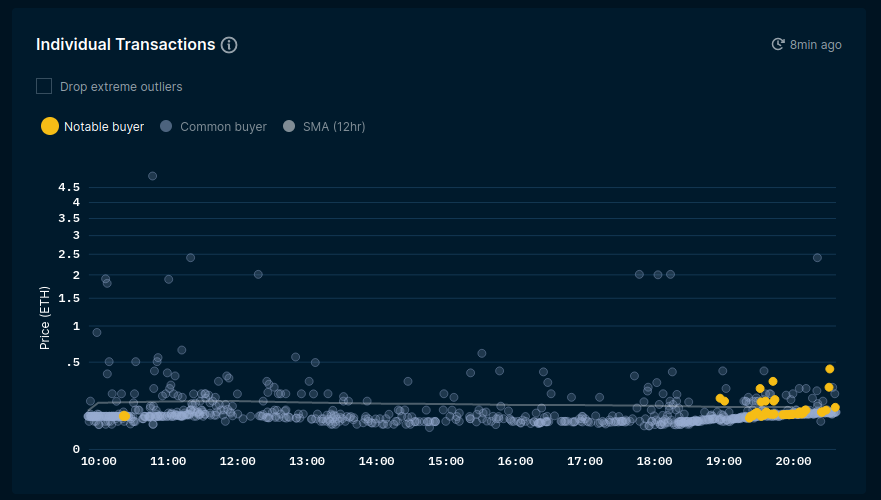Viewport: 881px width, 500px height.
Task: Click the 10:00 time axis label
Action: click(x=99, y=461)
